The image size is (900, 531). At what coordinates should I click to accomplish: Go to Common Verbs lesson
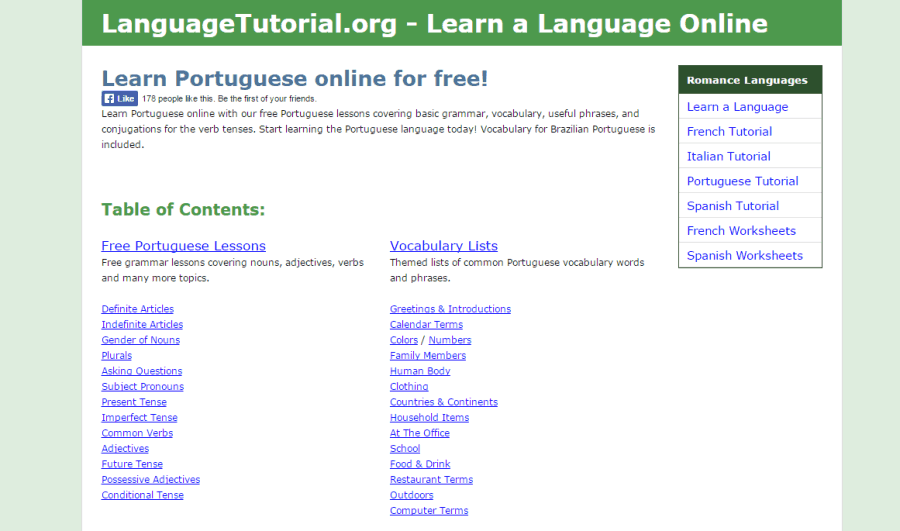point(137,433)
